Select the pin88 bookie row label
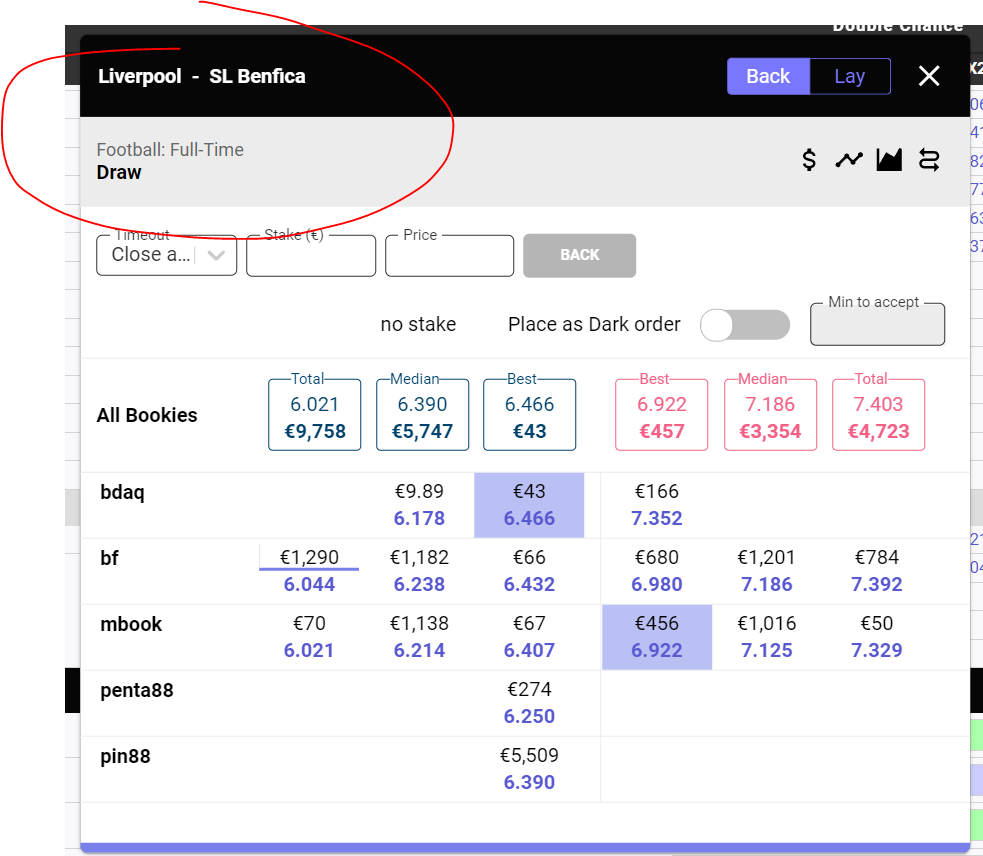983x856 pixels. coord(125,756)
